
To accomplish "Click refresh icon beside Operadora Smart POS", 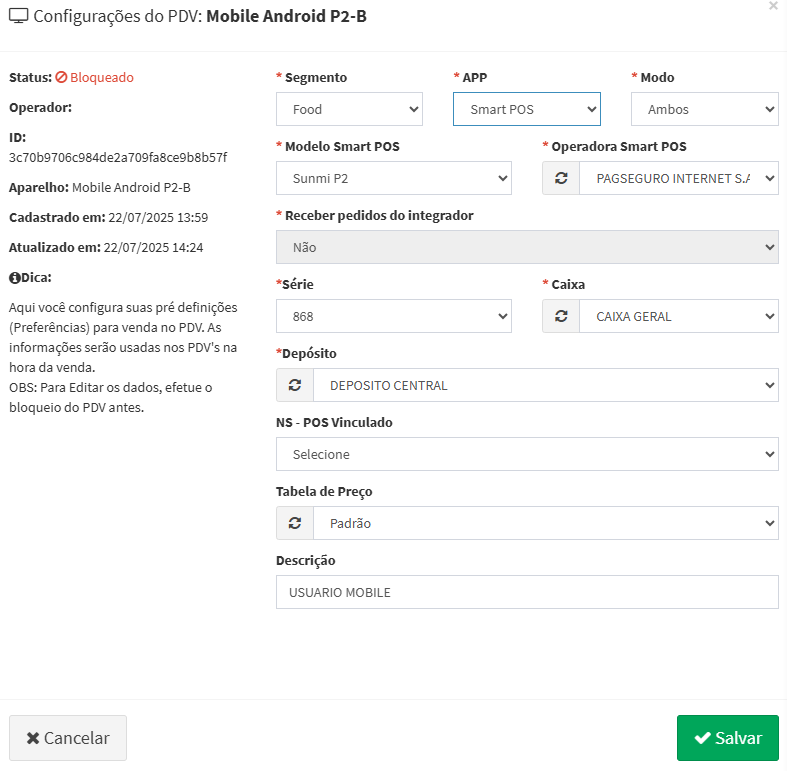I will click(x=561, y=178).
